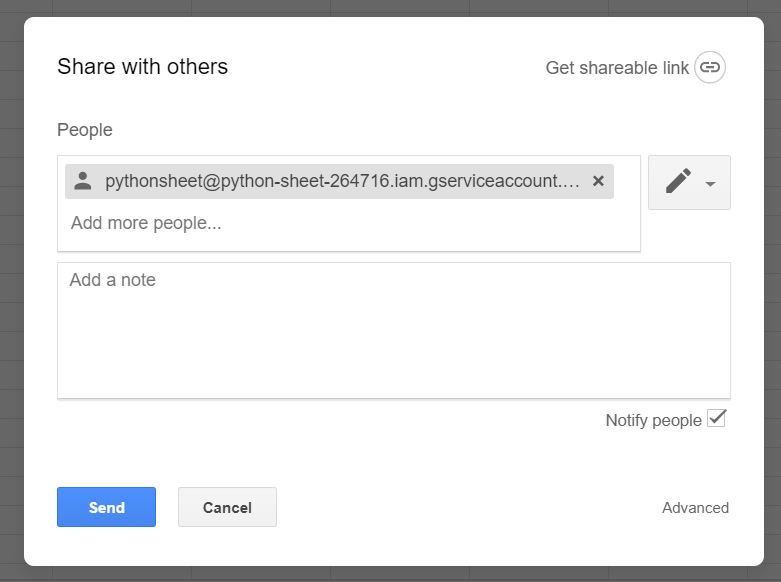Click the chain link icon
This screenshot has width=781, height=582.
(x=709, y=67)
